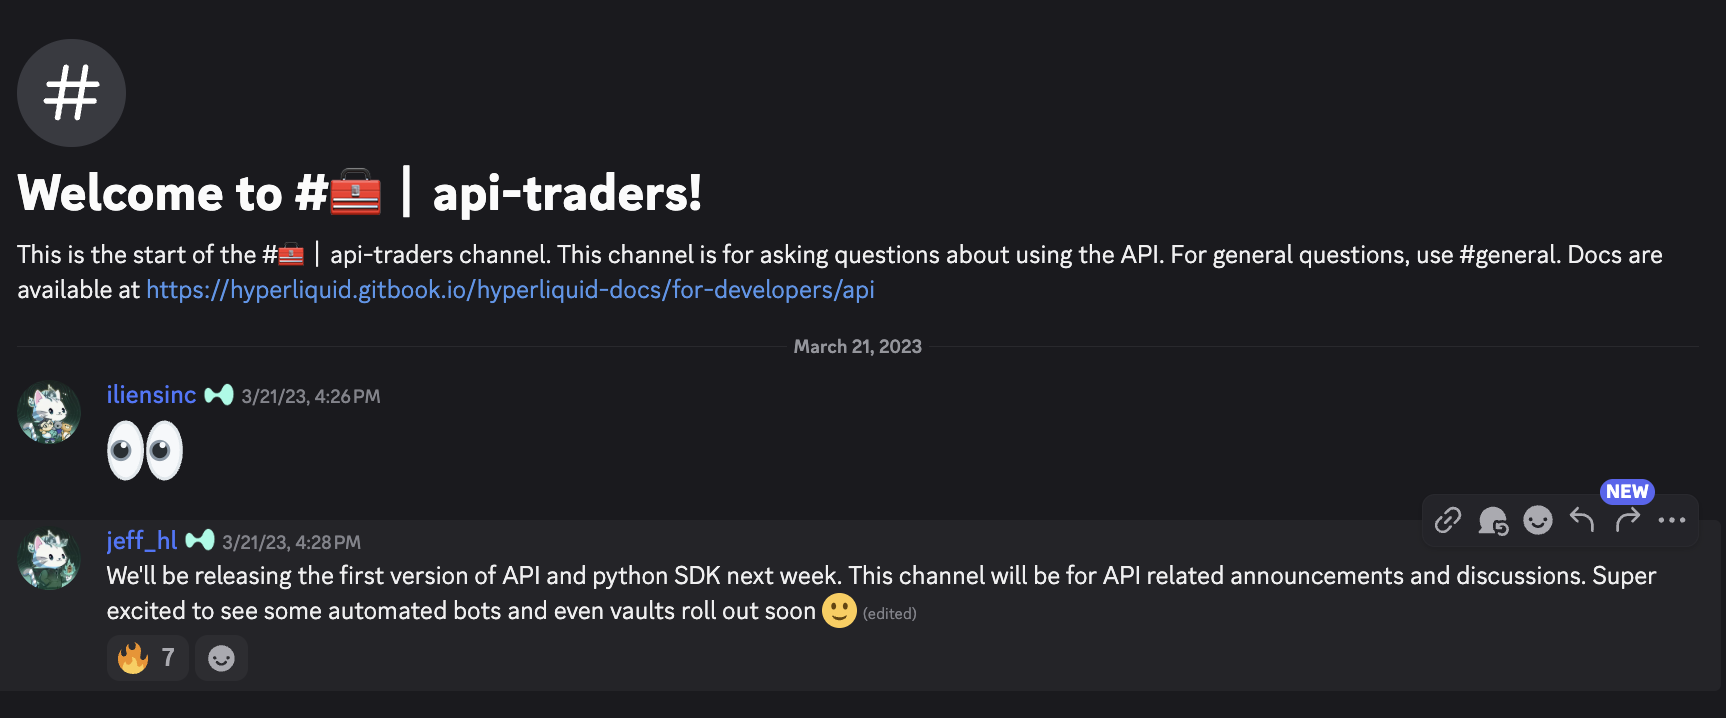The height and width of the screenshot is (718, 1726).
Task: Add a reaction using the smiley face icon
Action: click(x=1537, y=520)
